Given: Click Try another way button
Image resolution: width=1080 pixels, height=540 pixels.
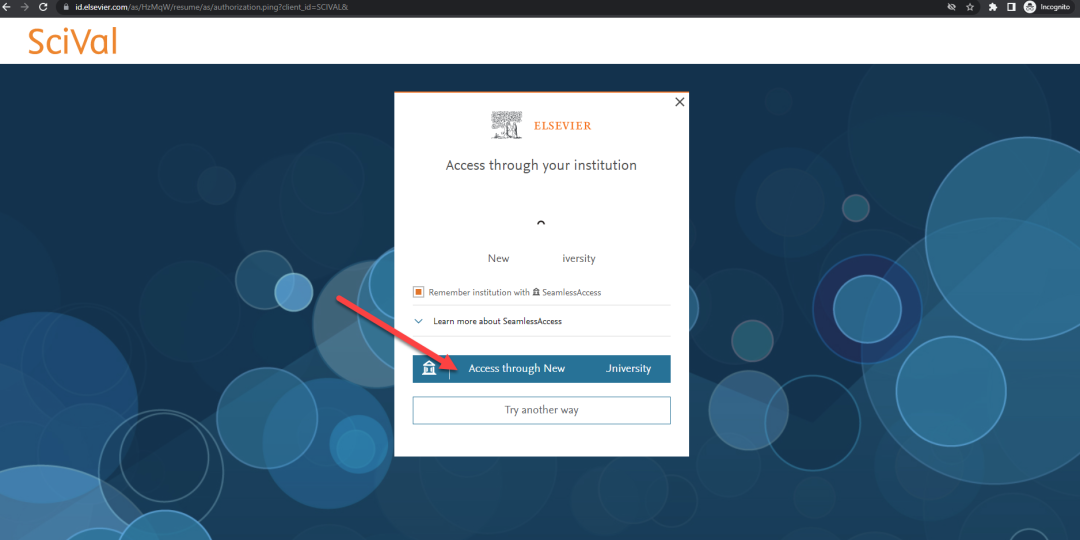Looking at the screenshot, I should click(541, 410).
